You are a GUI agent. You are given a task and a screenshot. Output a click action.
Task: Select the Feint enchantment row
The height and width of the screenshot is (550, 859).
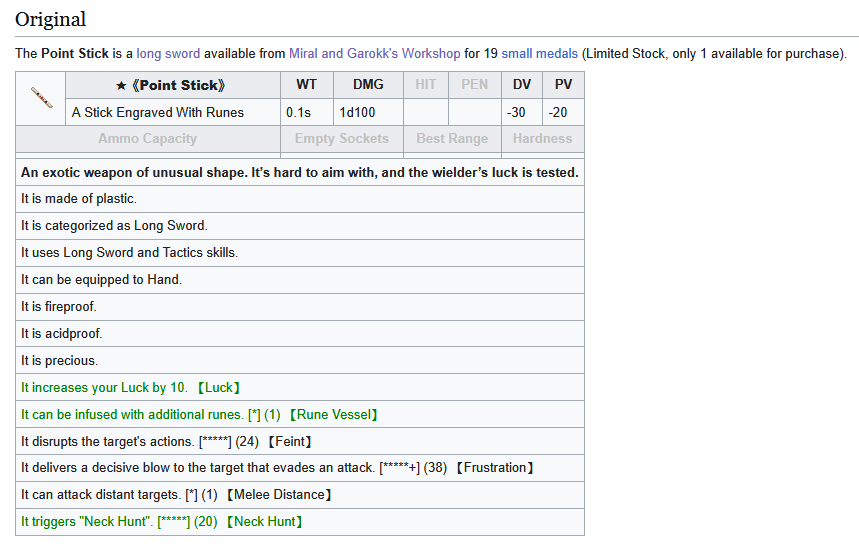tap(300, 442)
